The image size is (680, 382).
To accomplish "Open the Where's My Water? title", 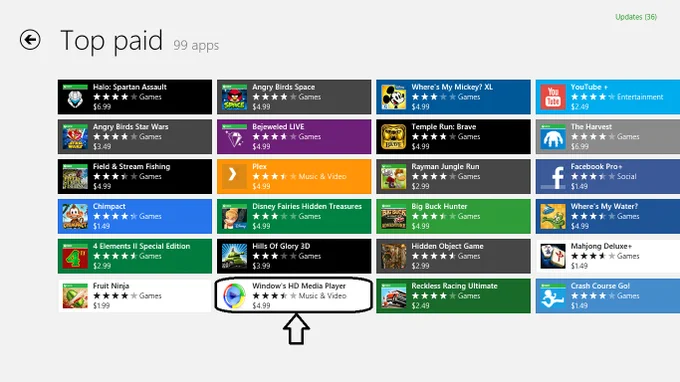I will (604, 206).
